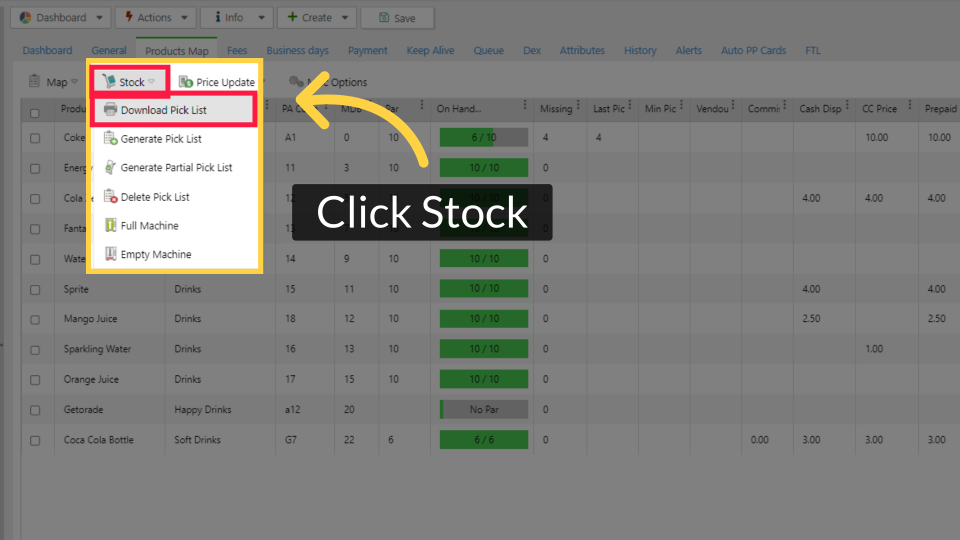This screenshot has height=540, width=960.
Task: Check the Coca Cola Bottle row checkbox
Action: click(35, 440)
